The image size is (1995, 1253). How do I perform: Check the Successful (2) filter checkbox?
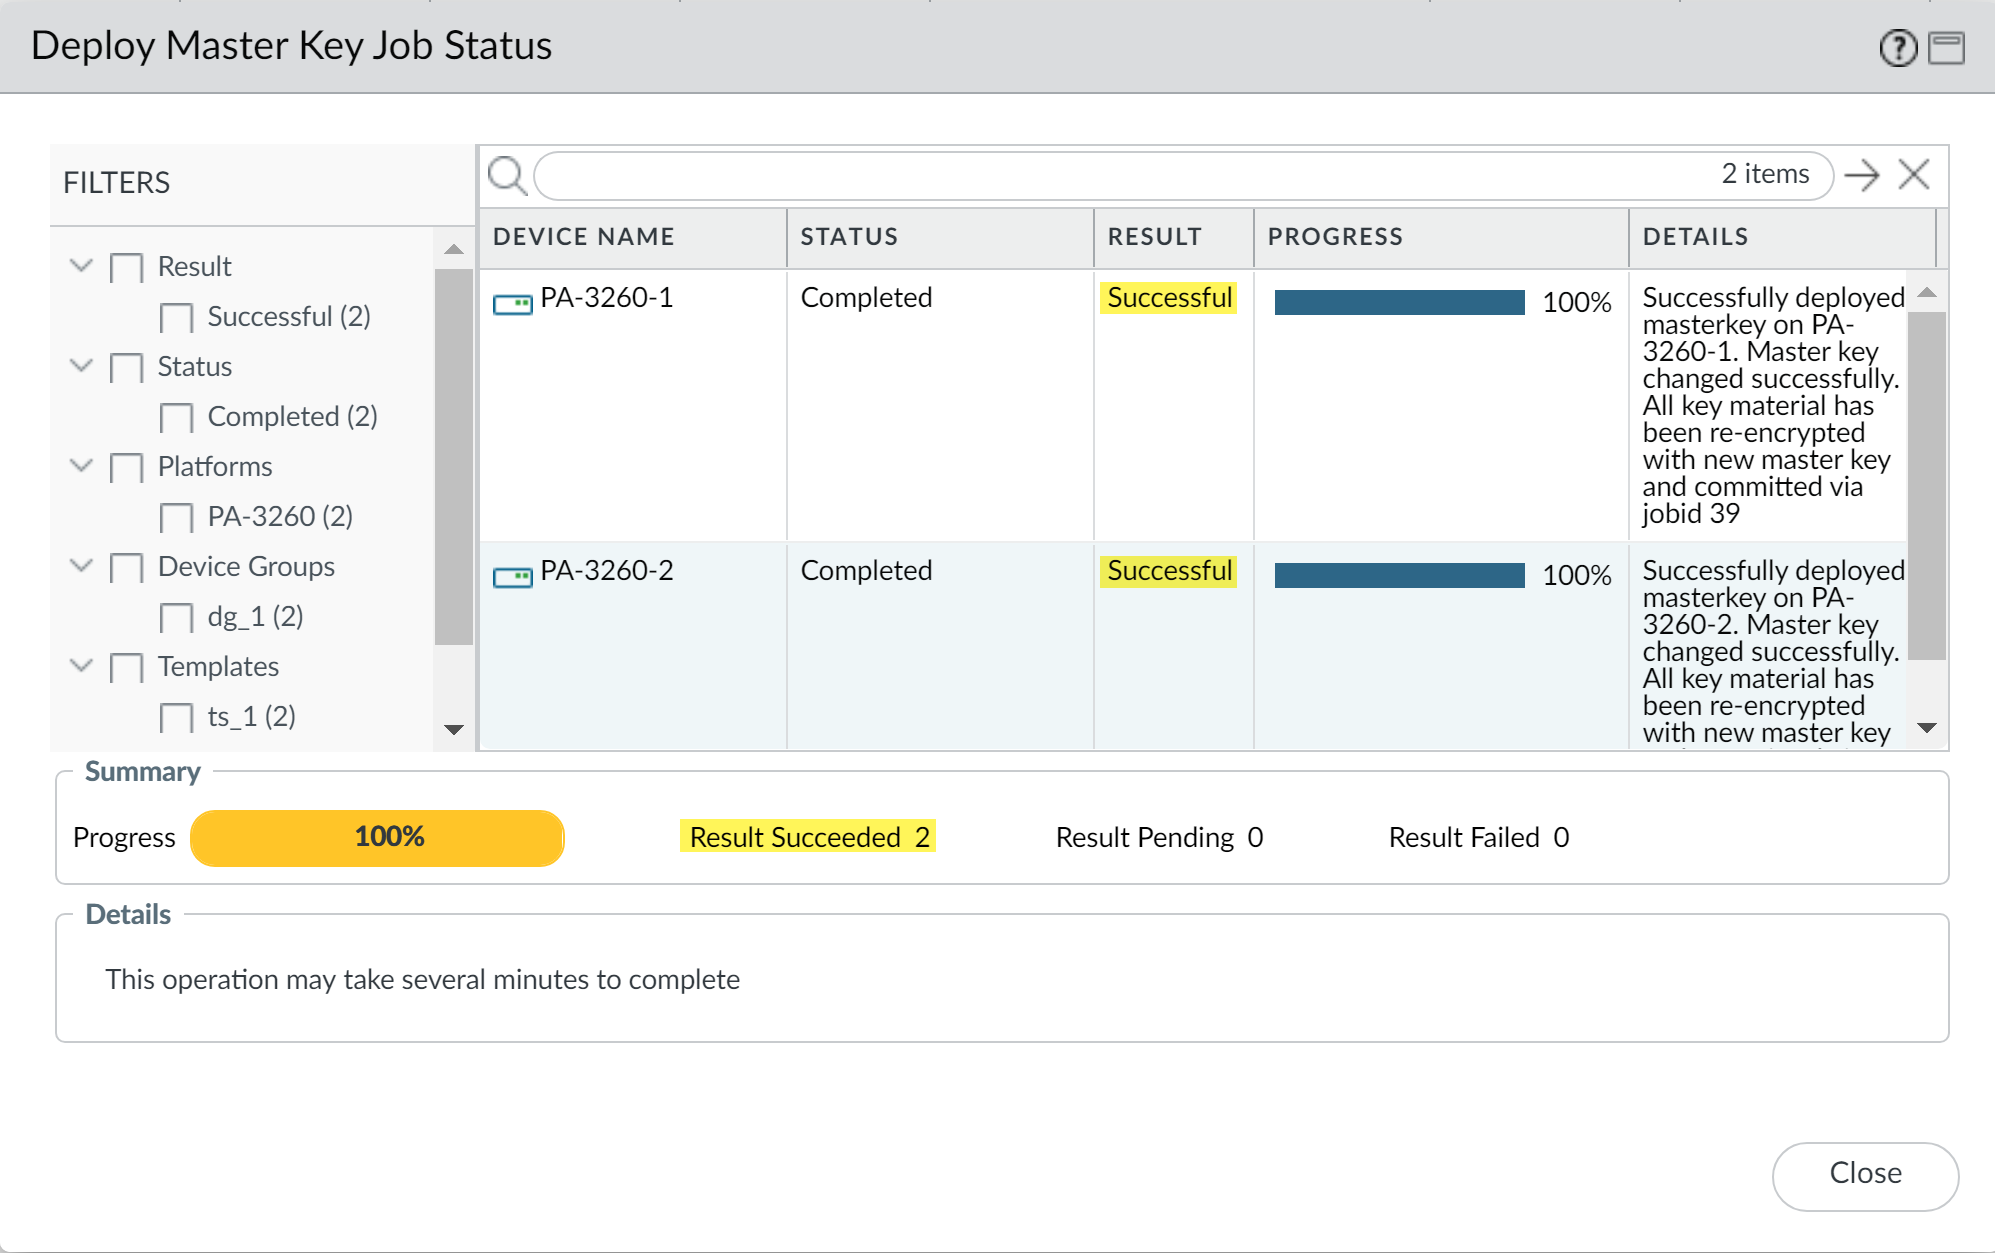coord(176,318)
